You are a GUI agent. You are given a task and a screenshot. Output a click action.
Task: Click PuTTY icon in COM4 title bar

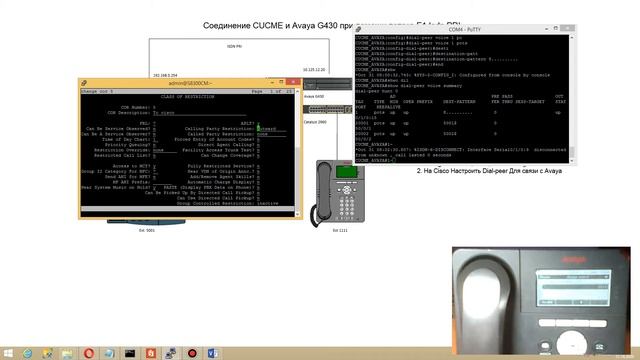click(x=358, y=29)
